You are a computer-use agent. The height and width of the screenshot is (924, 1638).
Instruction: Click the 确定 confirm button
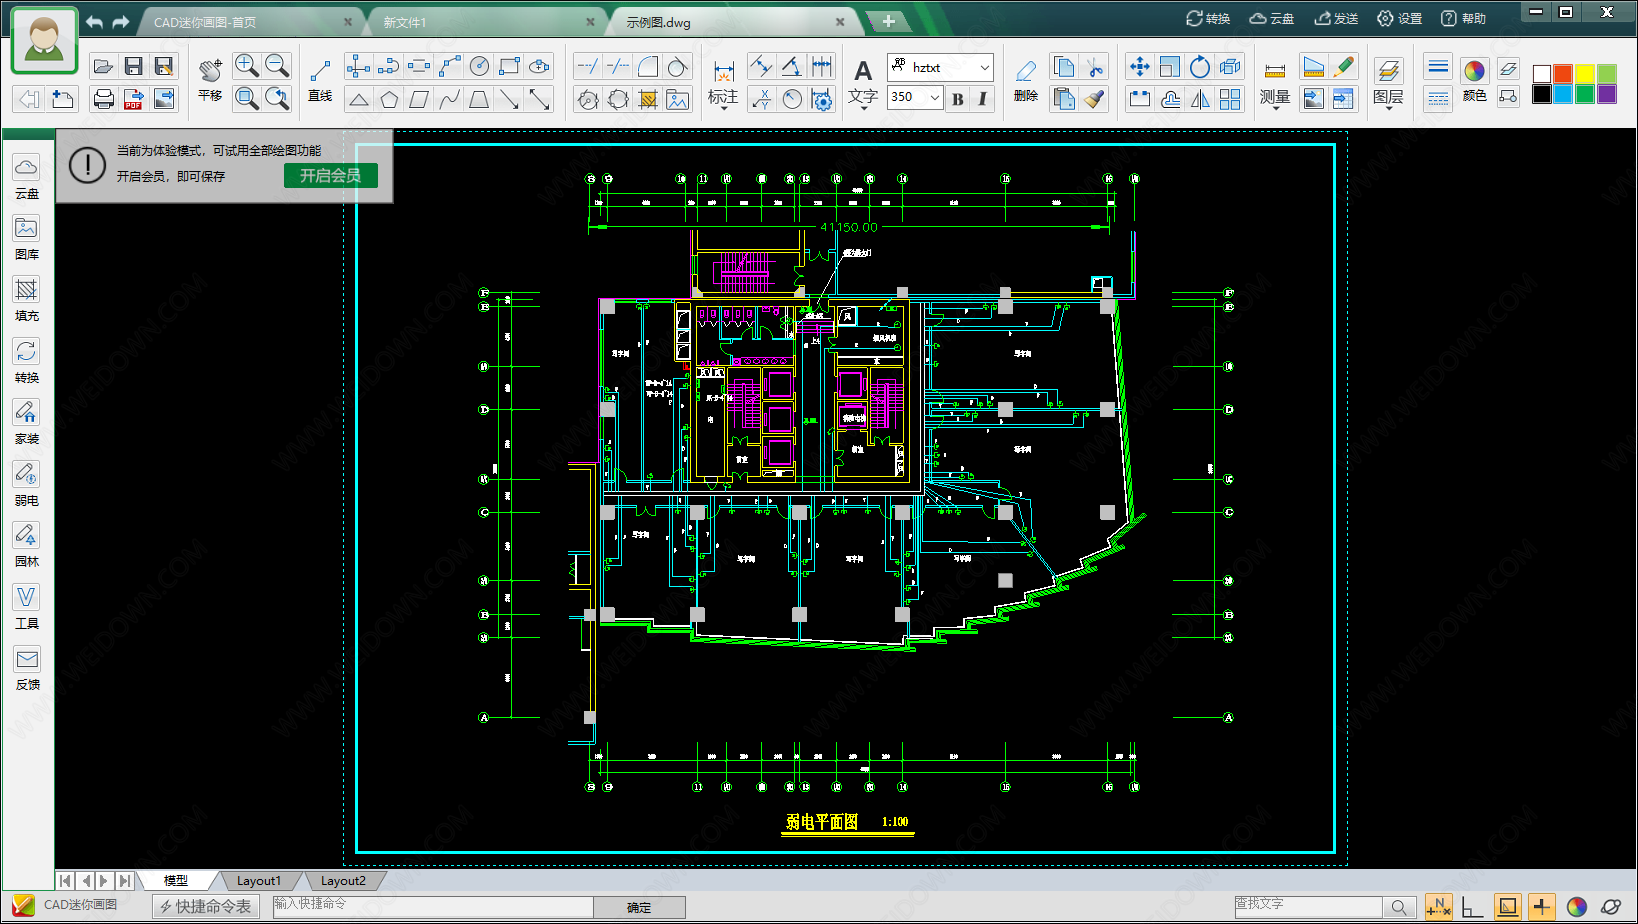(639, 907)
